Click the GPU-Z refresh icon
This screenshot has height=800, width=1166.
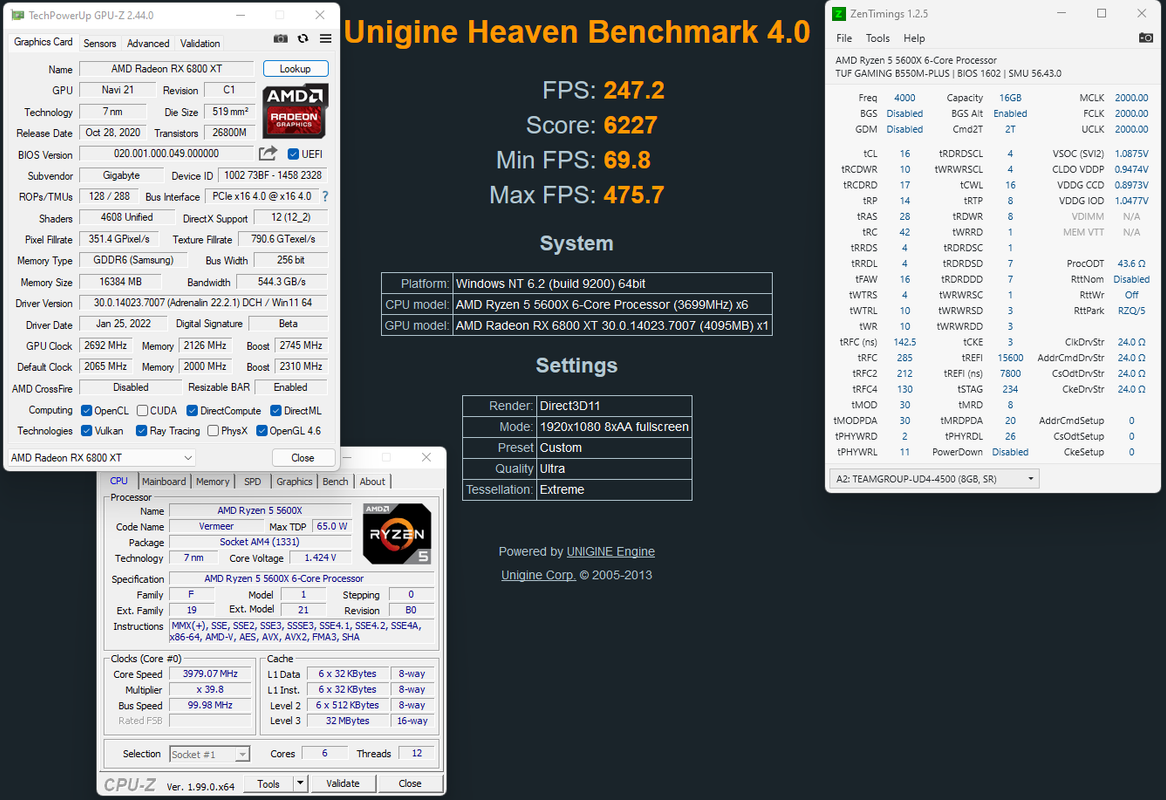click(303, 39)
